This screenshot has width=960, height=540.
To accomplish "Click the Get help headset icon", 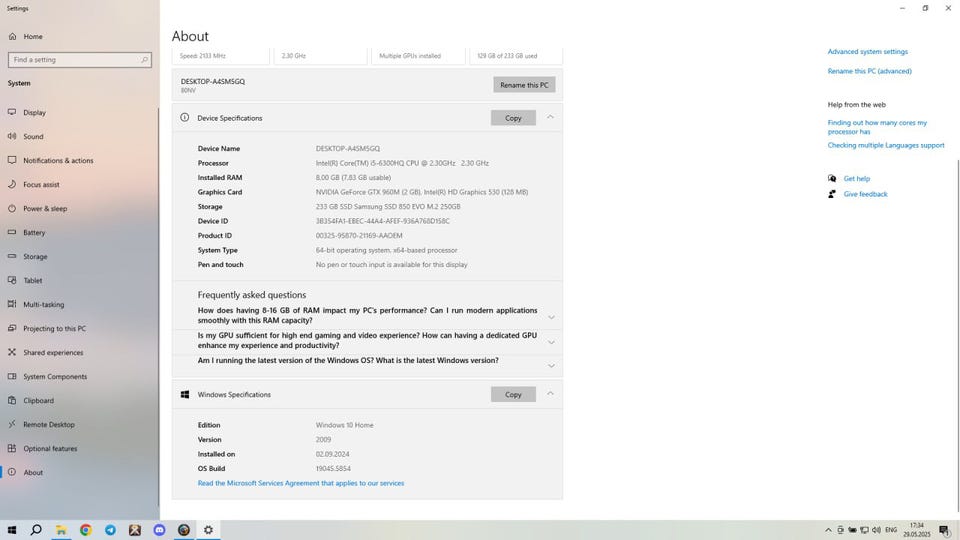I will point(832,179).
